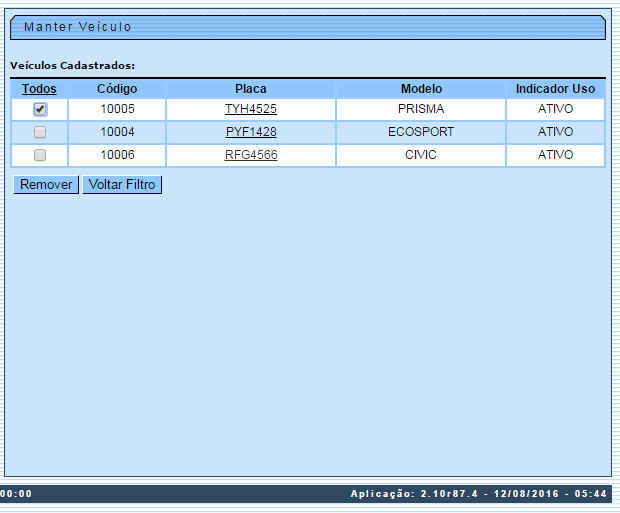Click the code cell 10005

tap(117, 109)
